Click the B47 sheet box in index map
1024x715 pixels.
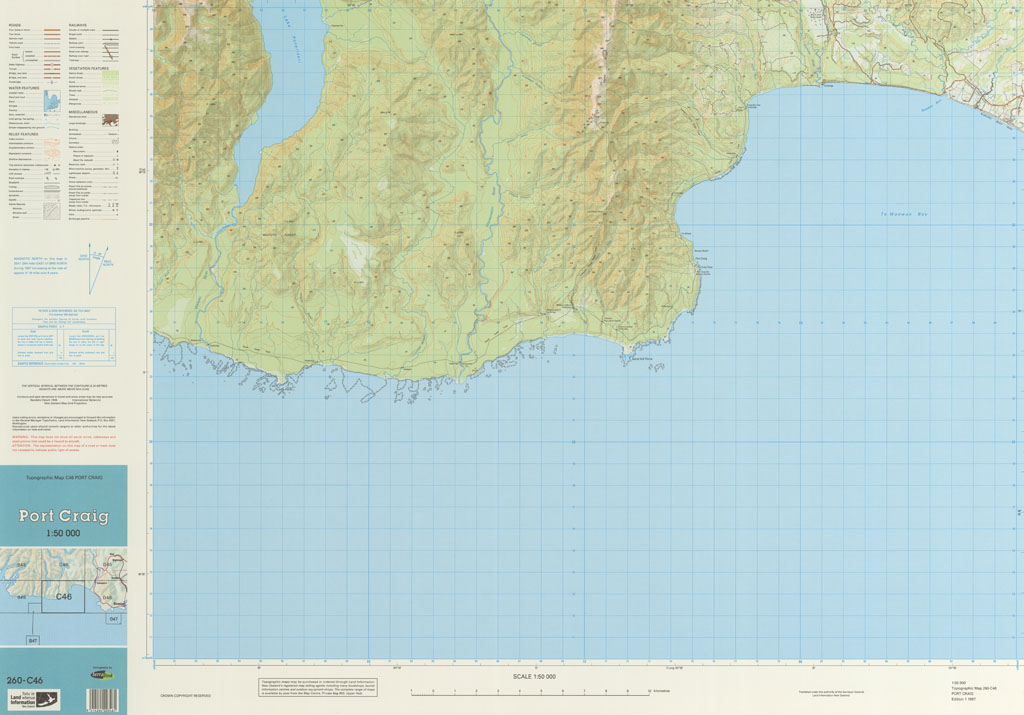[x=33, y=639]
